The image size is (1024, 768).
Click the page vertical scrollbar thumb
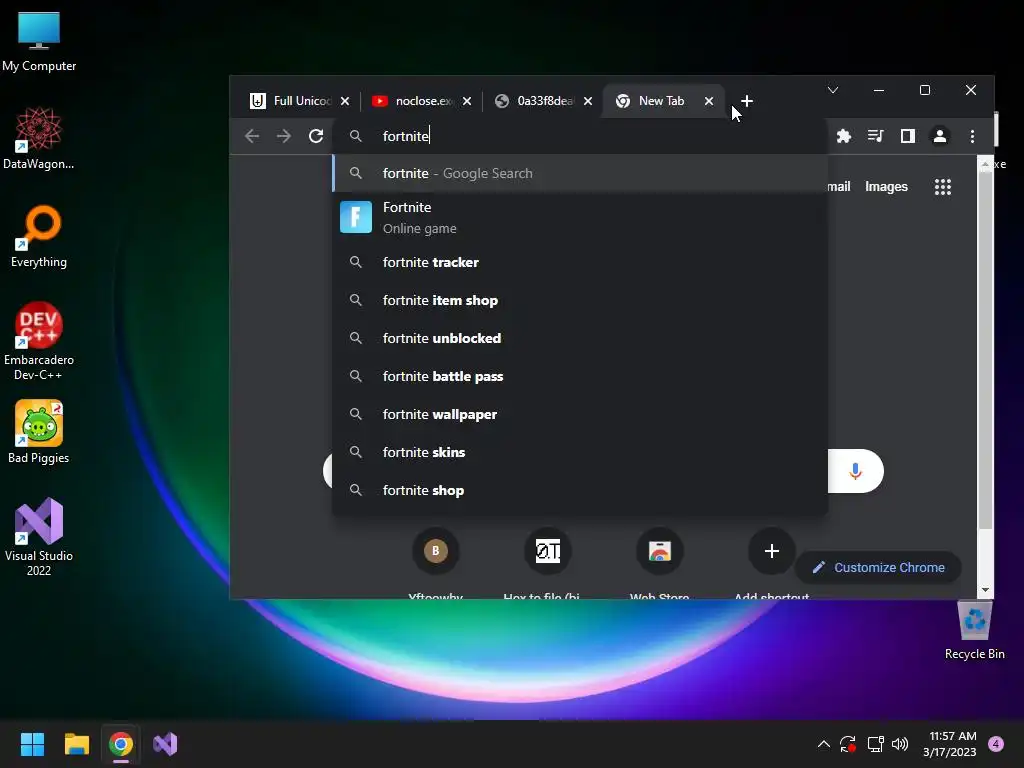pyautogui.click(x=985, y=349)
